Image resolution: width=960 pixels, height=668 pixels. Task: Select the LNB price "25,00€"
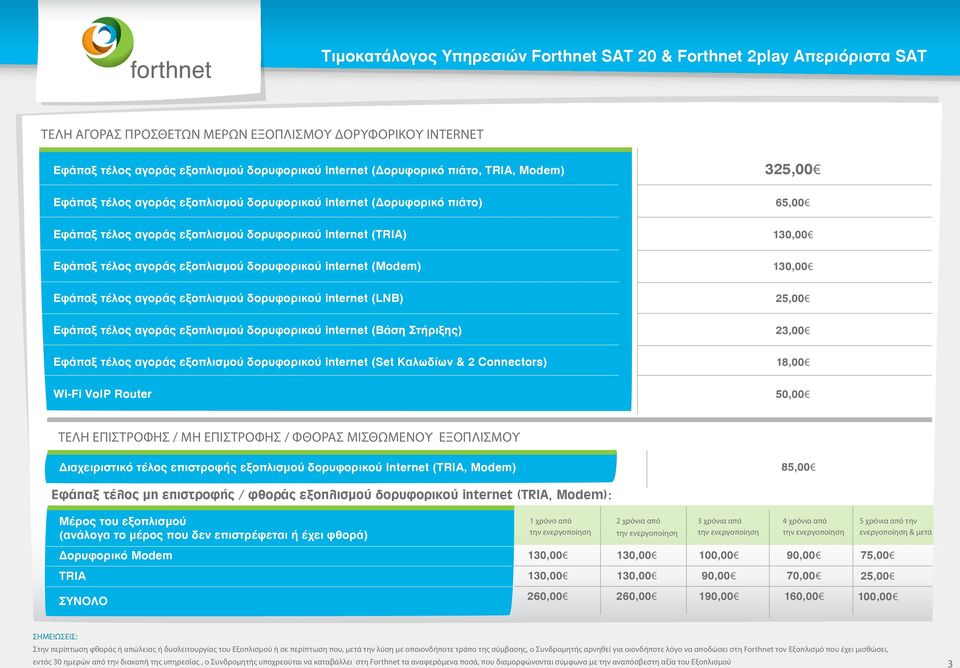coord(792,298)
